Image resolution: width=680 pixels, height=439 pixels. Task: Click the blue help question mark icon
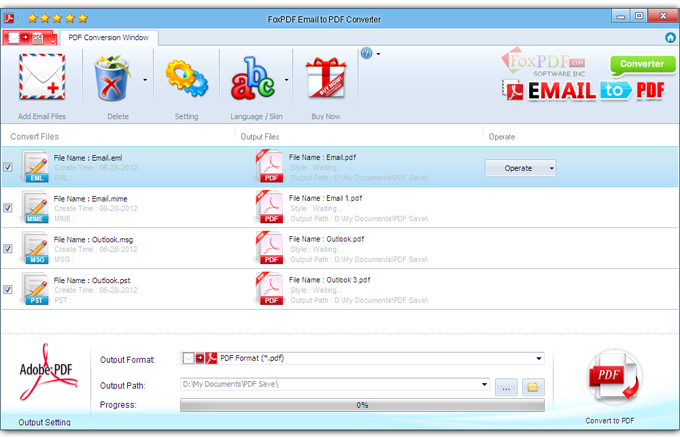click(x=366, y=53)
